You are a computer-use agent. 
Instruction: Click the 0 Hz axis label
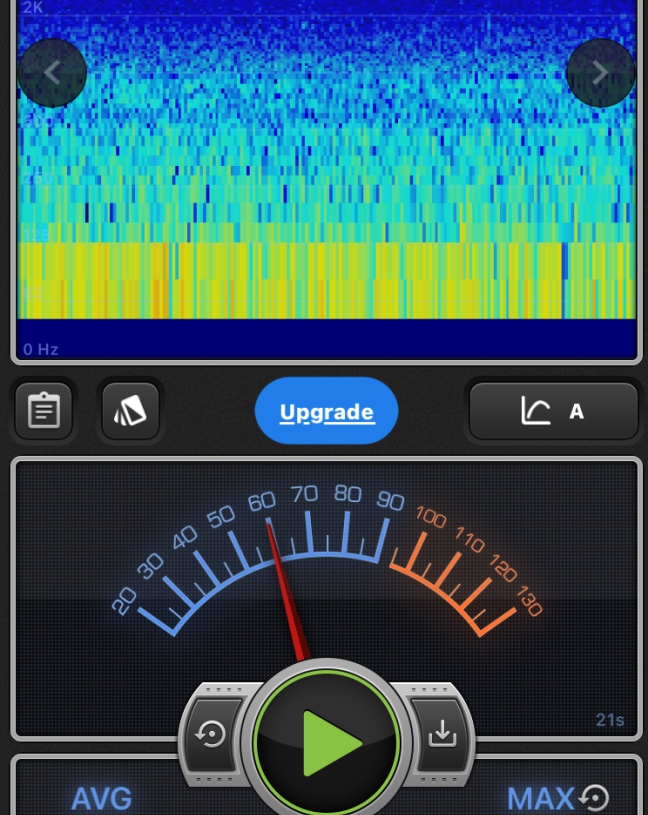(41, 349)
